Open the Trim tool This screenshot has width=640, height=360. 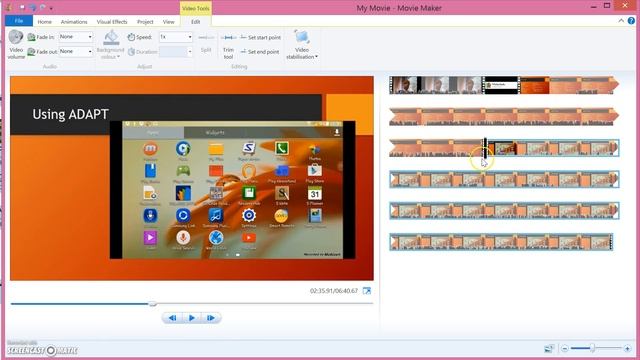228,45
